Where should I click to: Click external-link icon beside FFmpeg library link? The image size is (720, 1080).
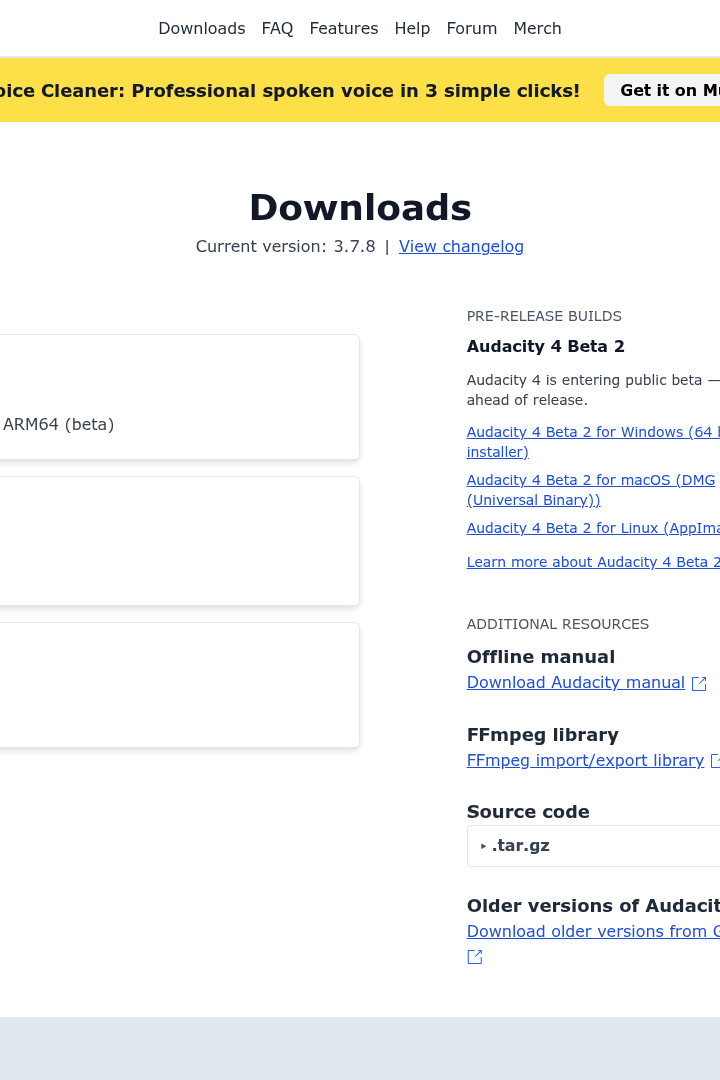pos(716,760)
